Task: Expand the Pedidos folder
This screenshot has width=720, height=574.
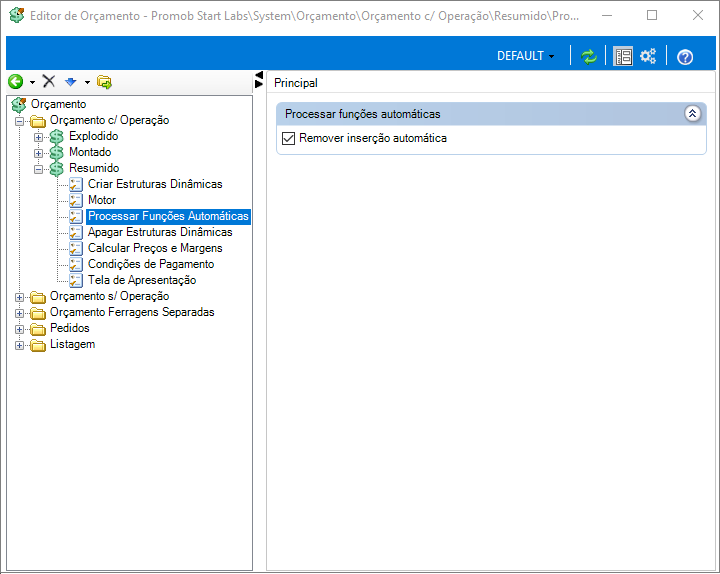Action: pyautogui.click(x=19, y=329)
